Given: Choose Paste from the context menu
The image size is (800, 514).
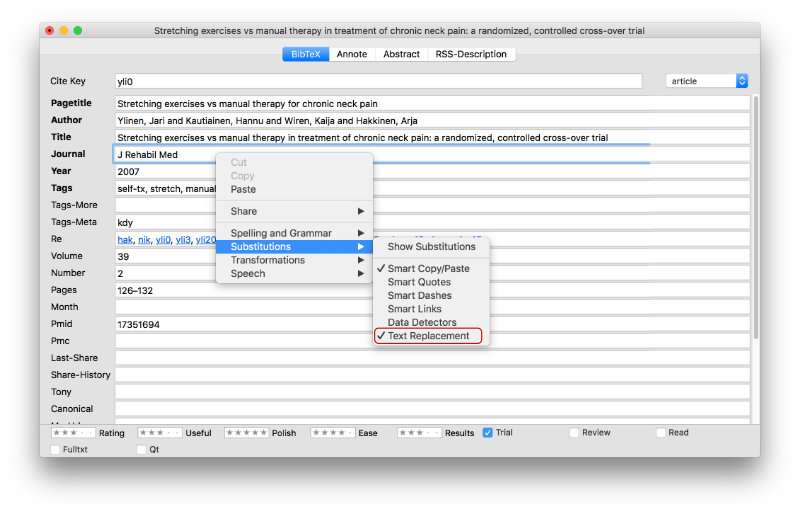Looking at the screenshot, I should 243,189.
